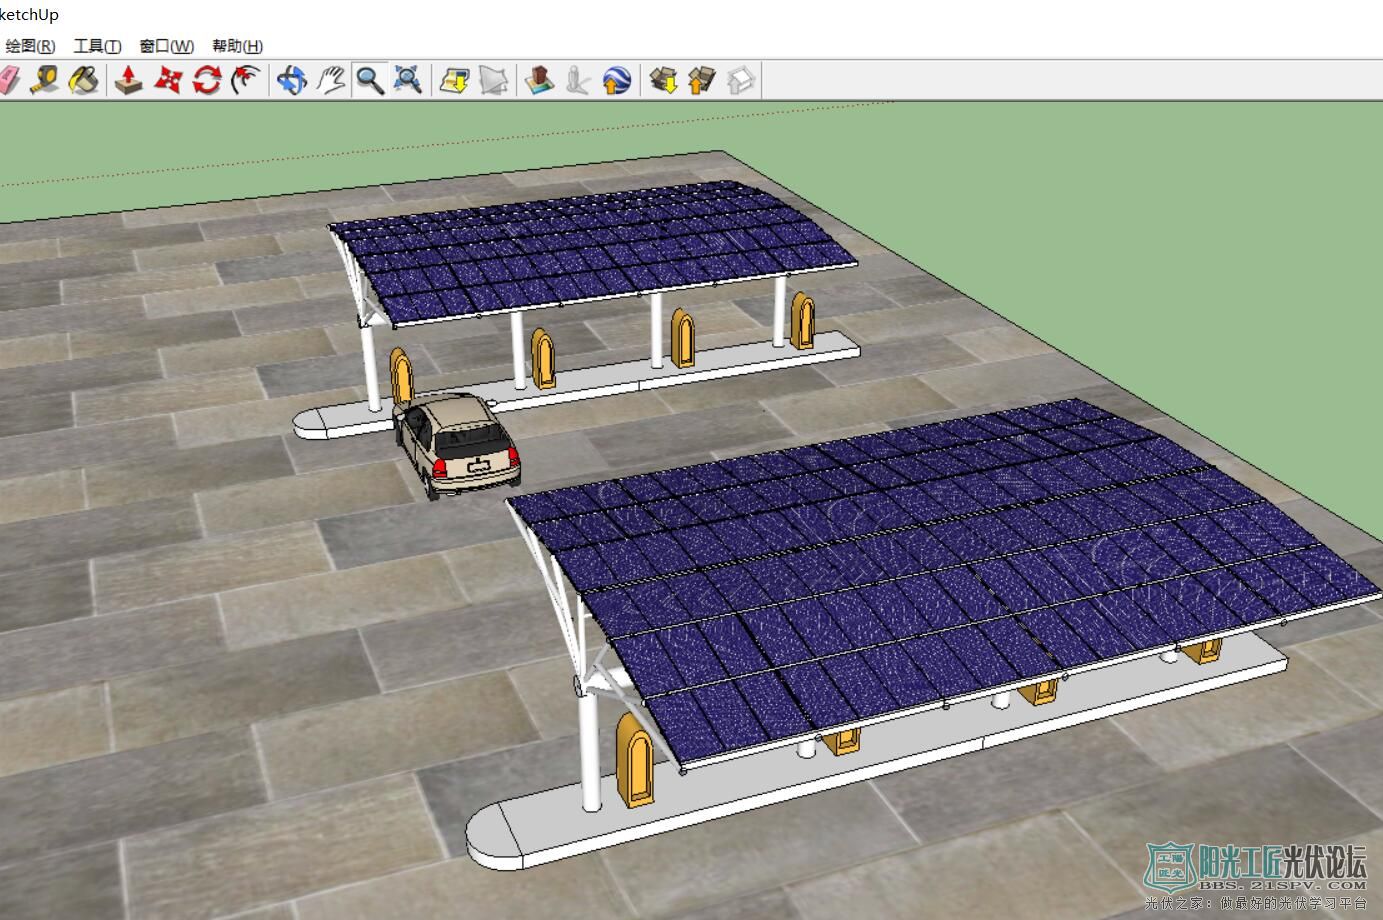Click the Toggle Terrain icon
1383x920 pixels.
pyautogui.click(x=494, y=80)
